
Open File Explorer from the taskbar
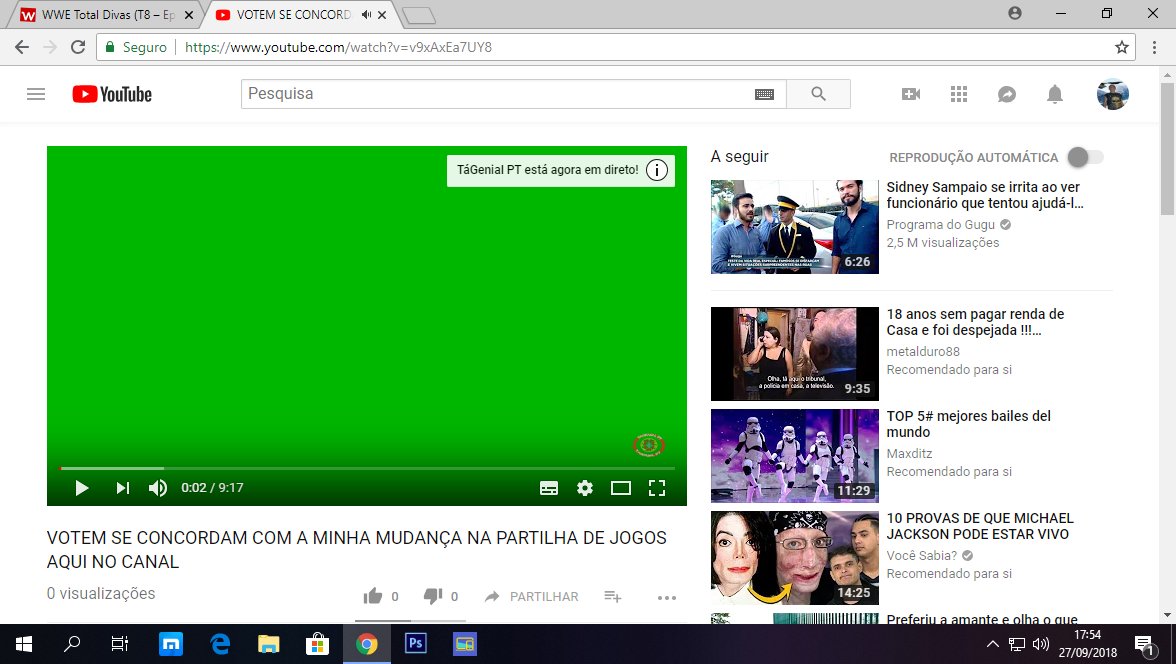tap(268, 644)
